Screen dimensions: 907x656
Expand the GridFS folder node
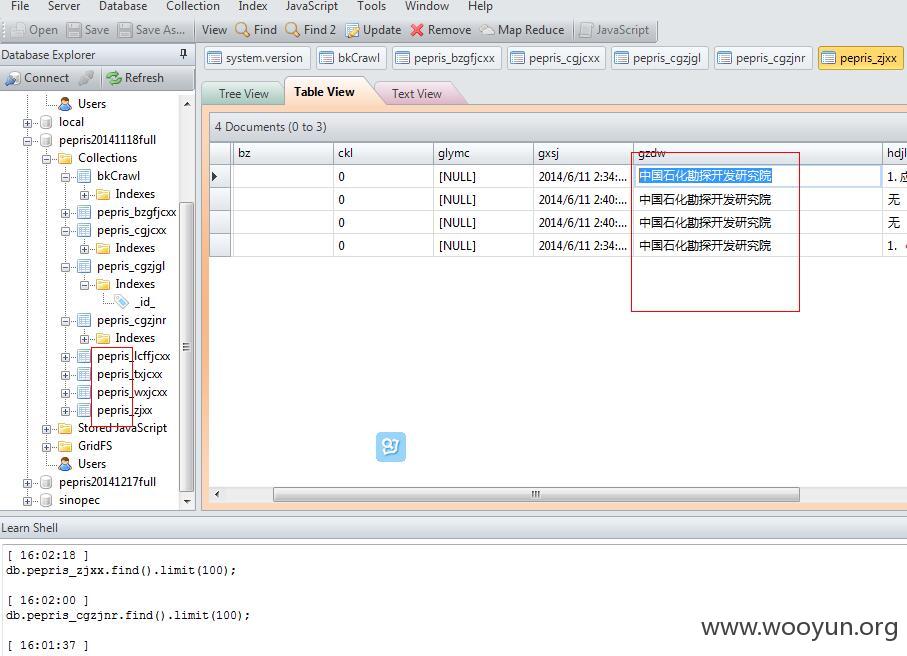46,447
